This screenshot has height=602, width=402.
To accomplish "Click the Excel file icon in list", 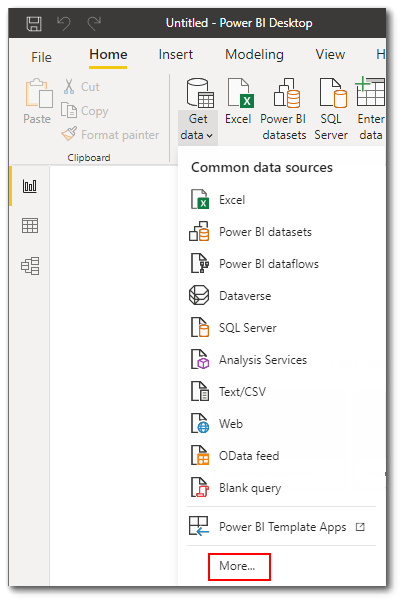I will click(200, 200).
